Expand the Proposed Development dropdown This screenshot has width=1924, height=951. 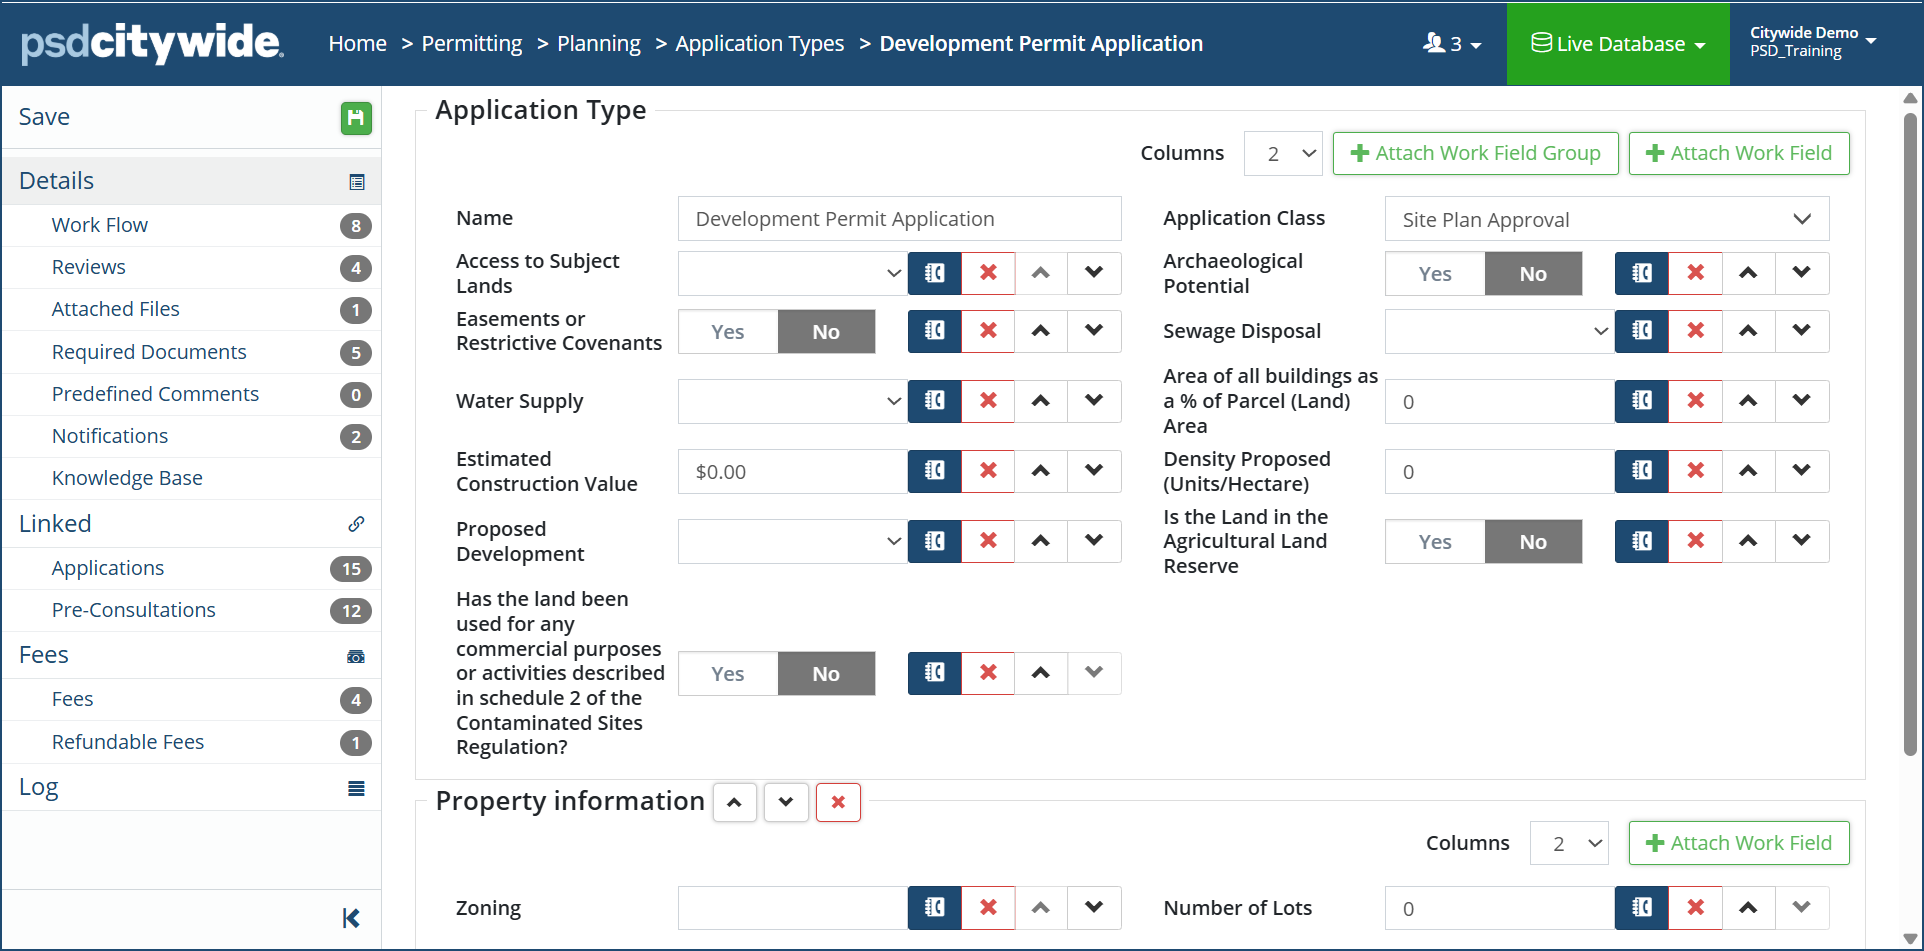tap(792, 541)
